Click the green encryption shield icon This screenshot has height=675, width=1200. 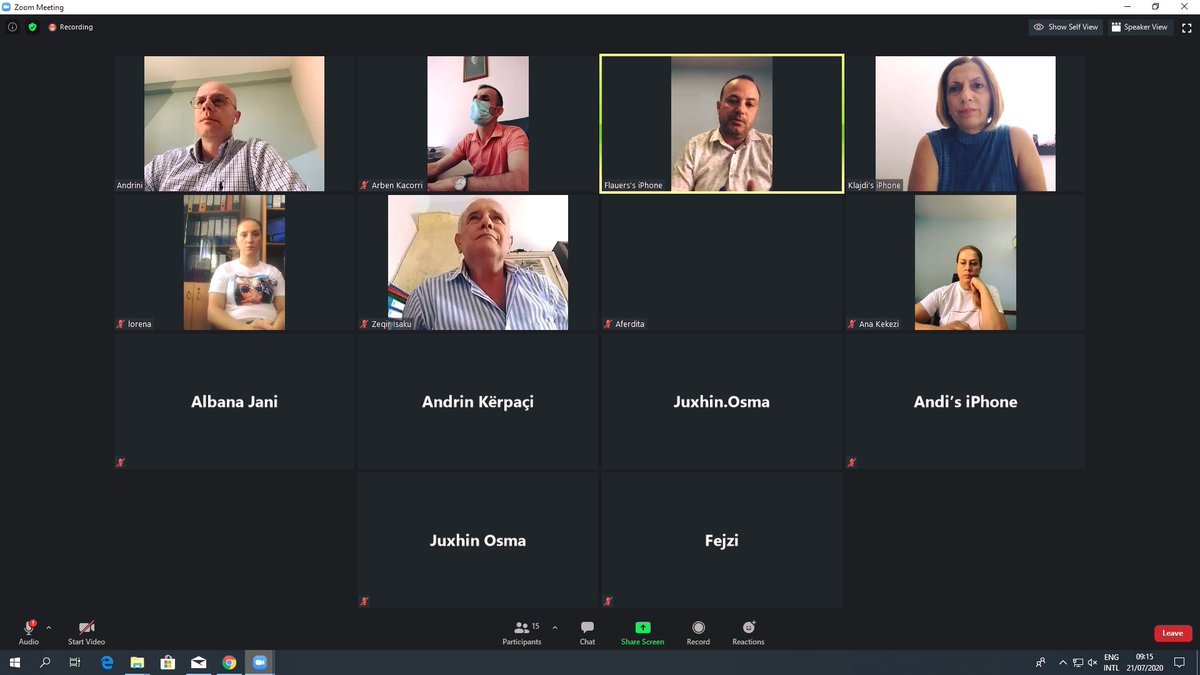coord(32,27)
